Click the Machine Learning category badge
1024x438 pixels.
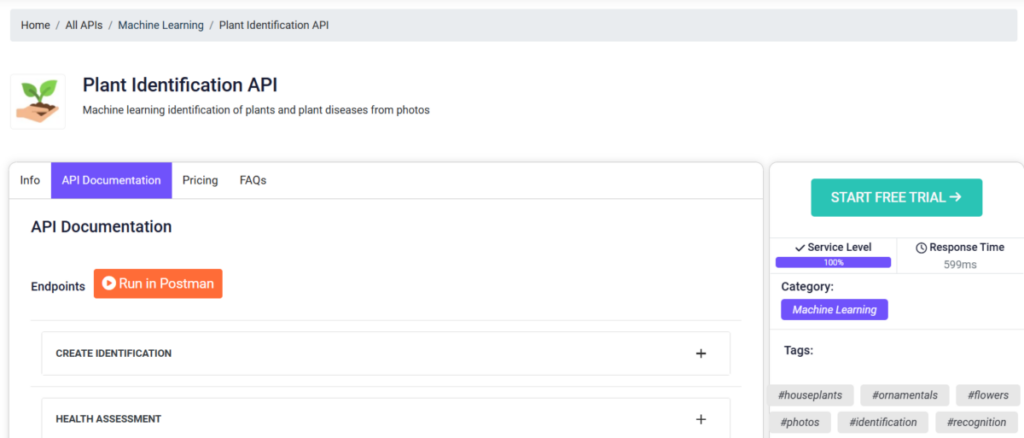(834, 309)
